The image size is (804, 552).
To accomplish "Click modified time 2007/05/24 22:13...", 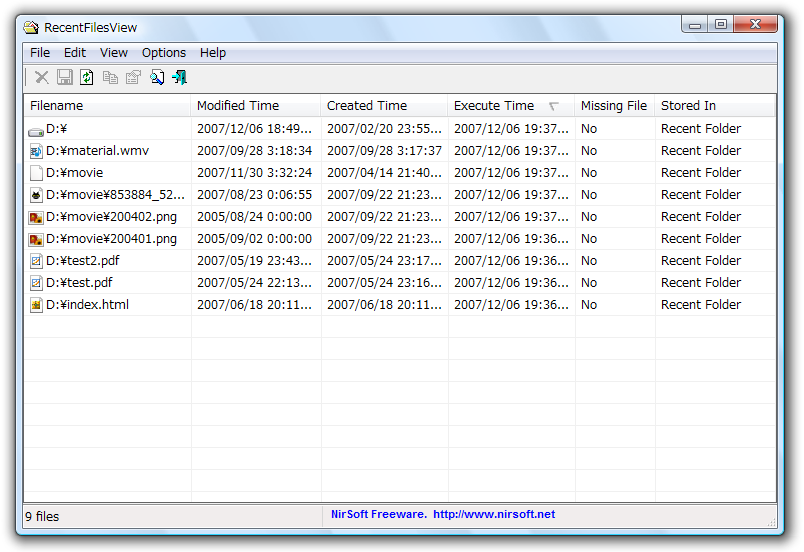I will [x=254, y=283].
